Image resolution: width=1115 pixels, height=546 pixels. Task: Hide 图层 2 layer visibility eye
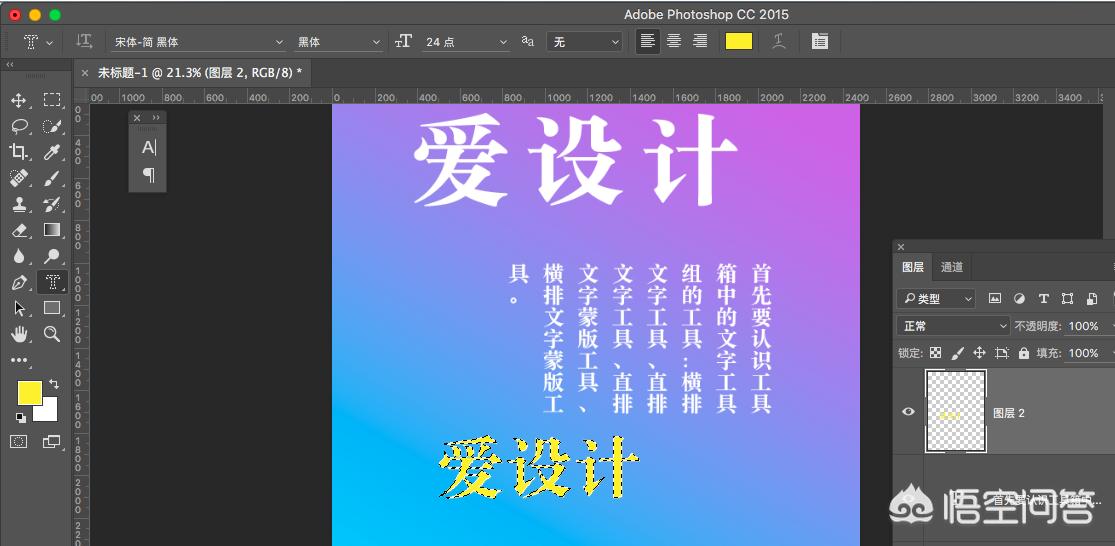point(908,411)
